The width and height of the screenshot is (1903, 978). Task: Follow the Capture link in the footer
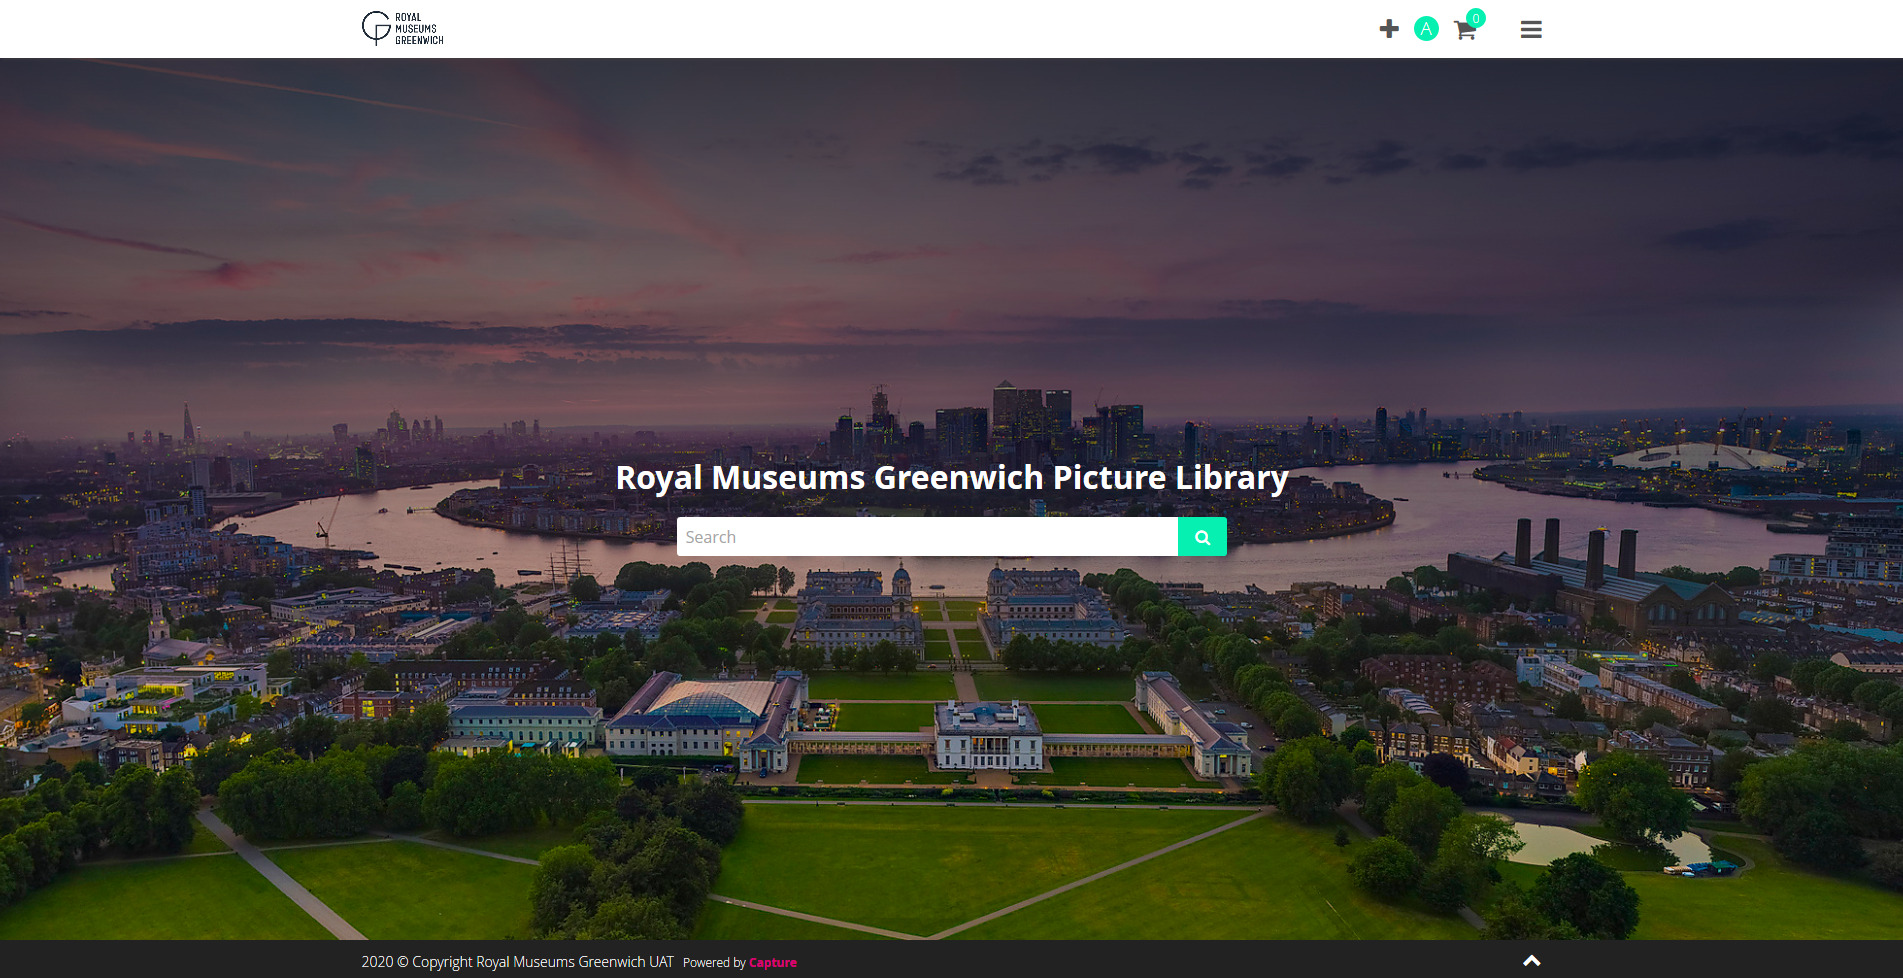point(773,963)
